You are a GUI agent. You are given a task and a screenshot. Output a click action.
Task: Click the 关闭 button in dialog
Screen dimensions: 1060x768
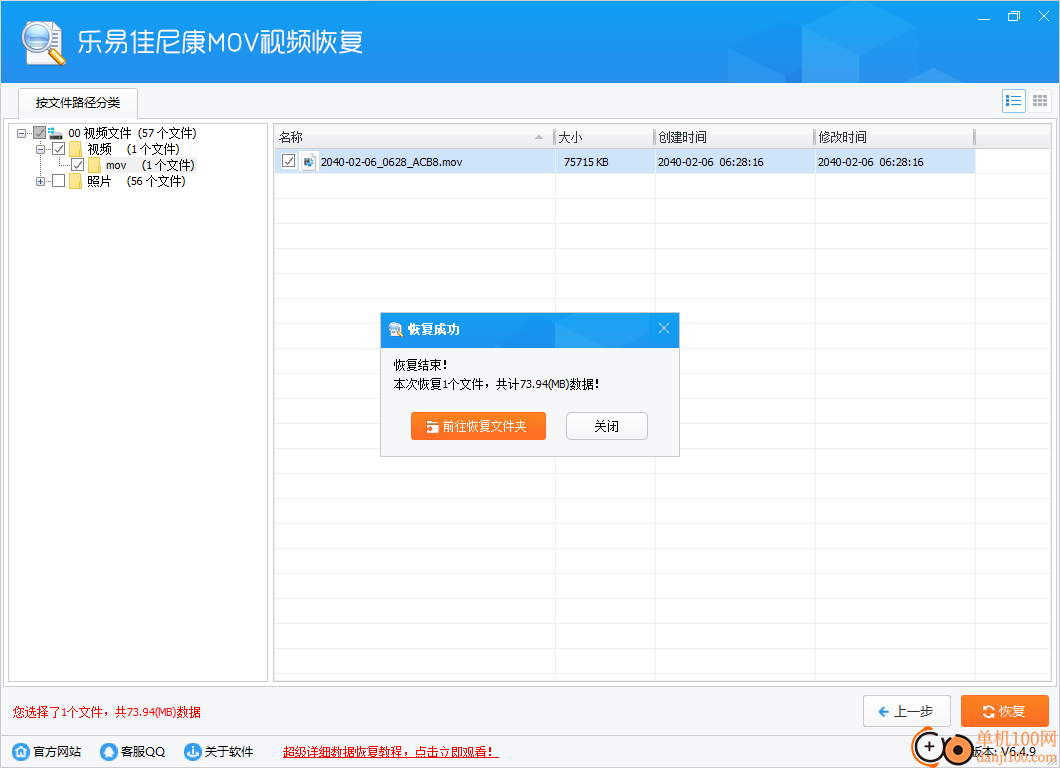click(x=606, y=426)
